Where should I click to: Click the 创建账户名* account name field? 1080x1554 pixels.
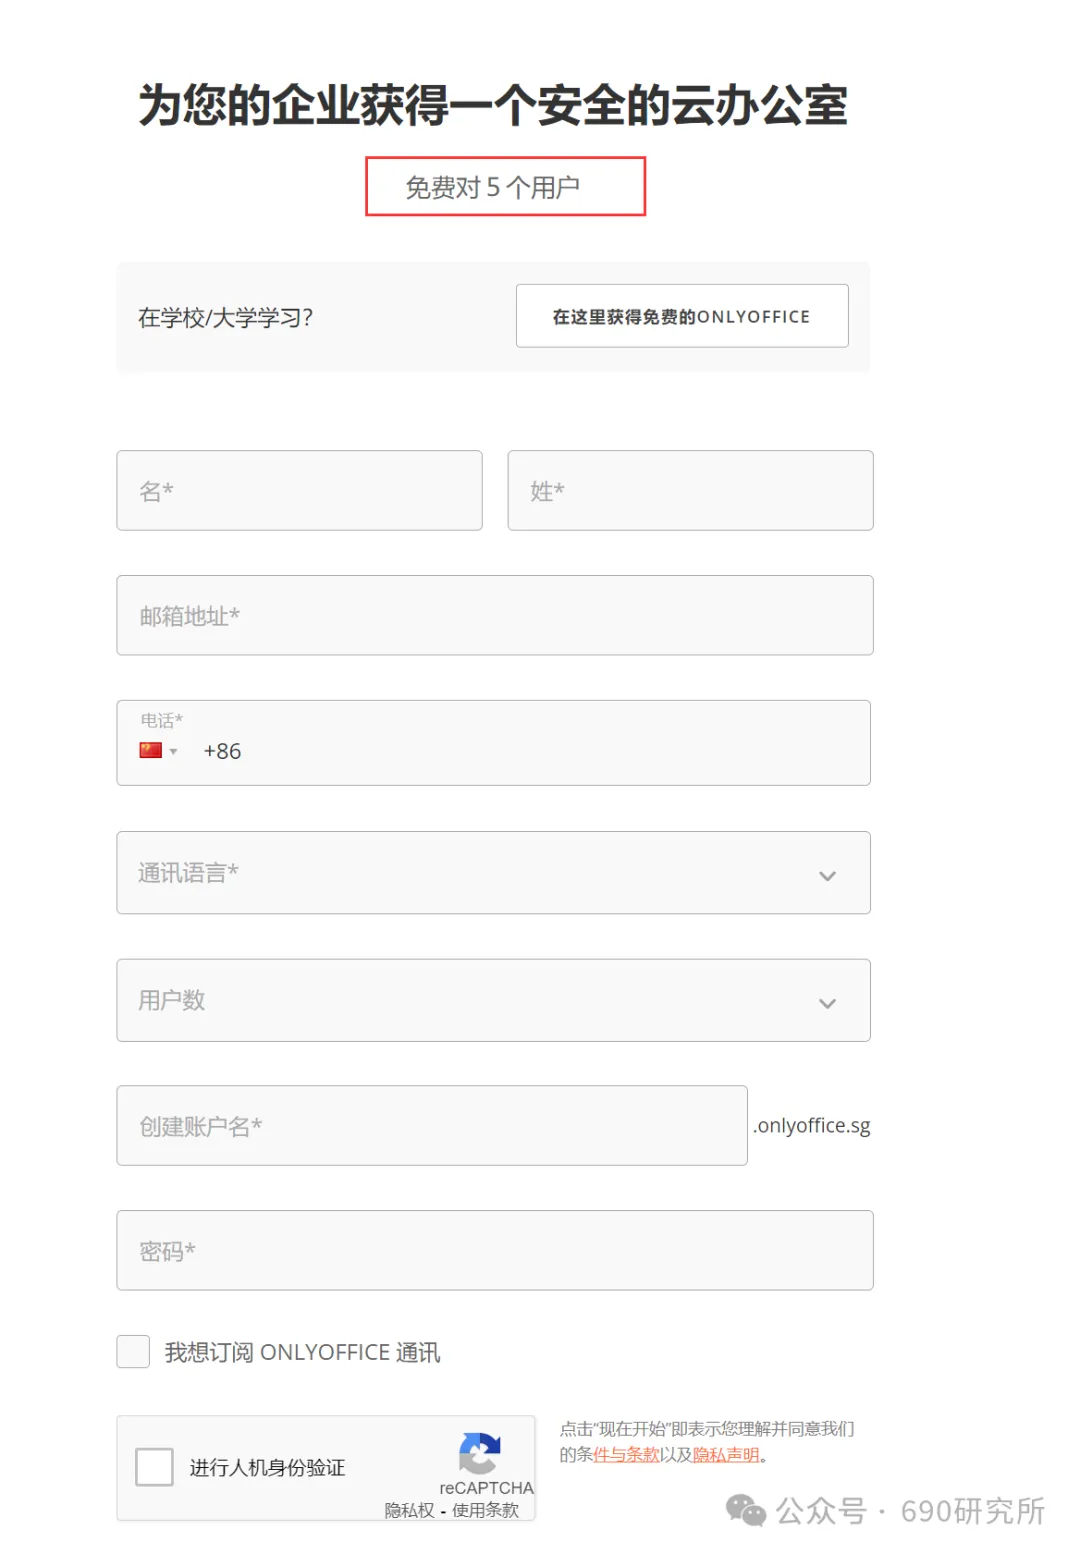pos(432,1125)
